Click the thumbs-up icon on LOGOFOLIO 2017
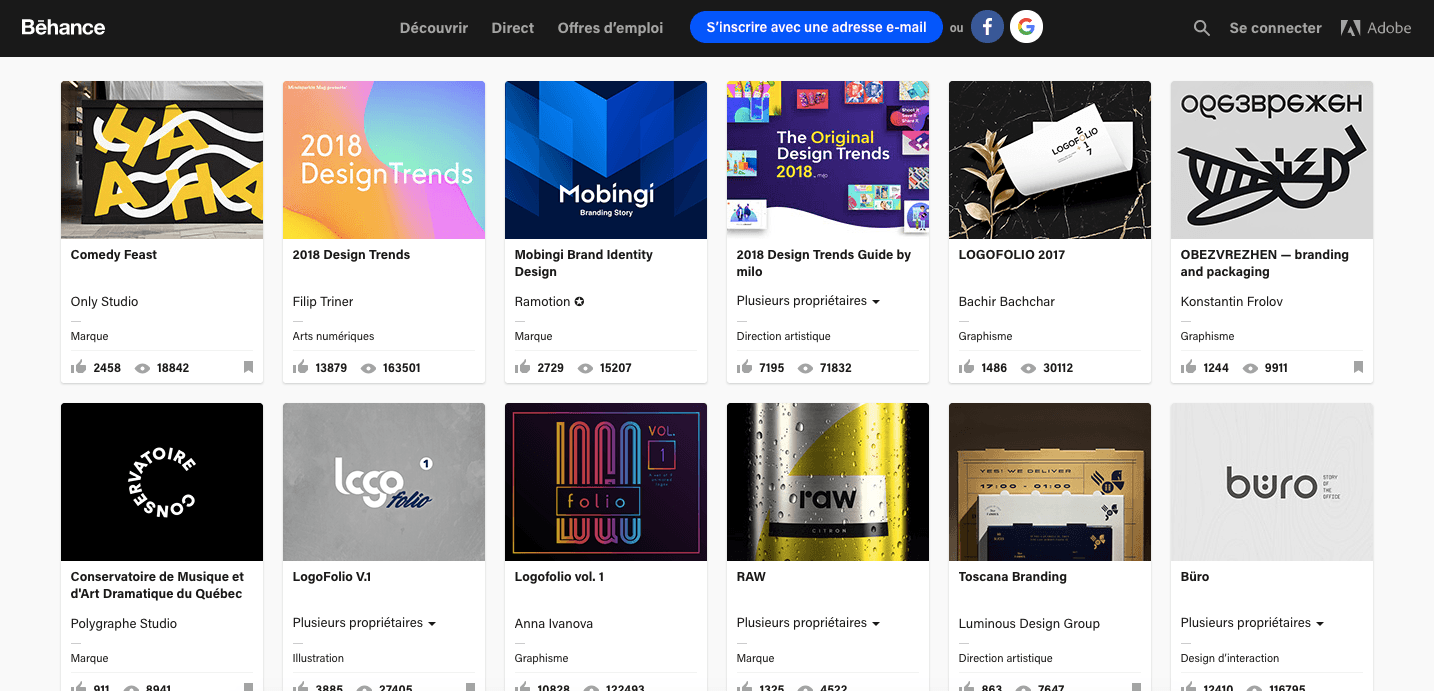This screenshot has width=1434, height=691. (x=965, y=368)
